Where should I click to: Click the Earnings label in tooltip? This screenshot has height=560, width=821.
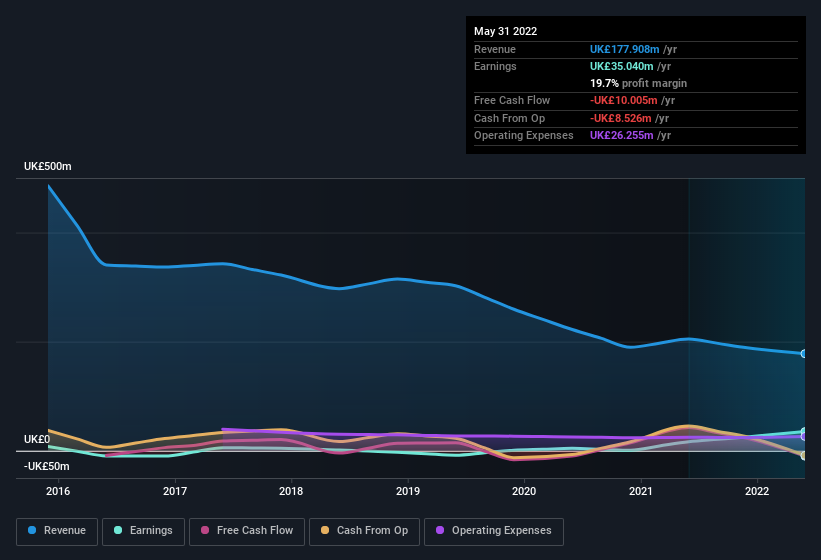click(x=495, y=66)
